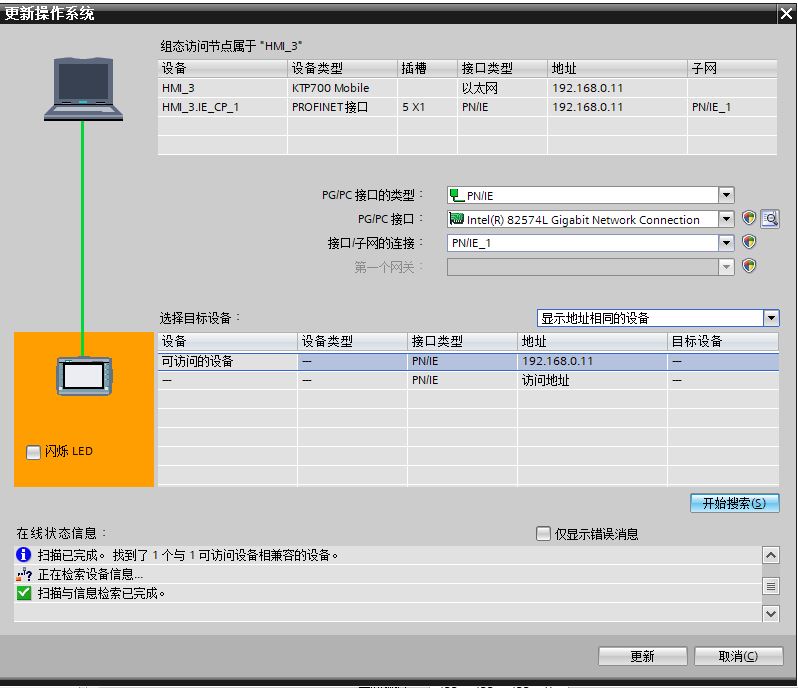Click the status list scroll down arrow
This screenshot has width=798, height=688.
click(x=771, y=613)
